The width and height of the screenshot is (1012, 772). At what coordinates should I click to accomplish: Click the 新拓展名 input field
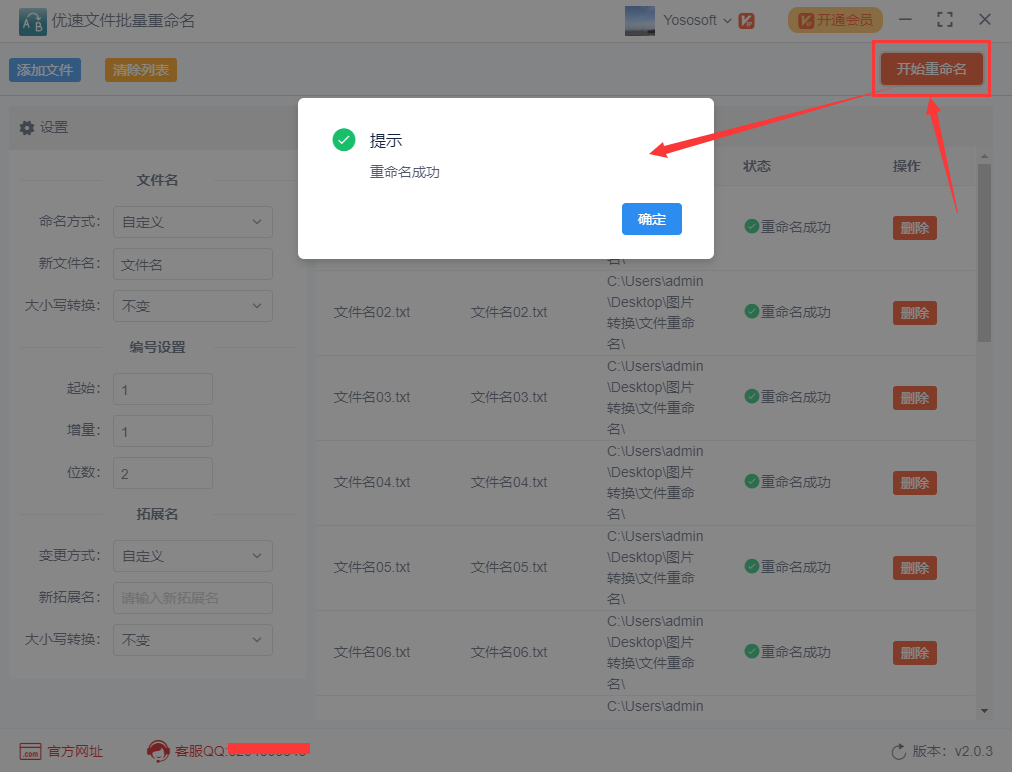tap(192, 598)
